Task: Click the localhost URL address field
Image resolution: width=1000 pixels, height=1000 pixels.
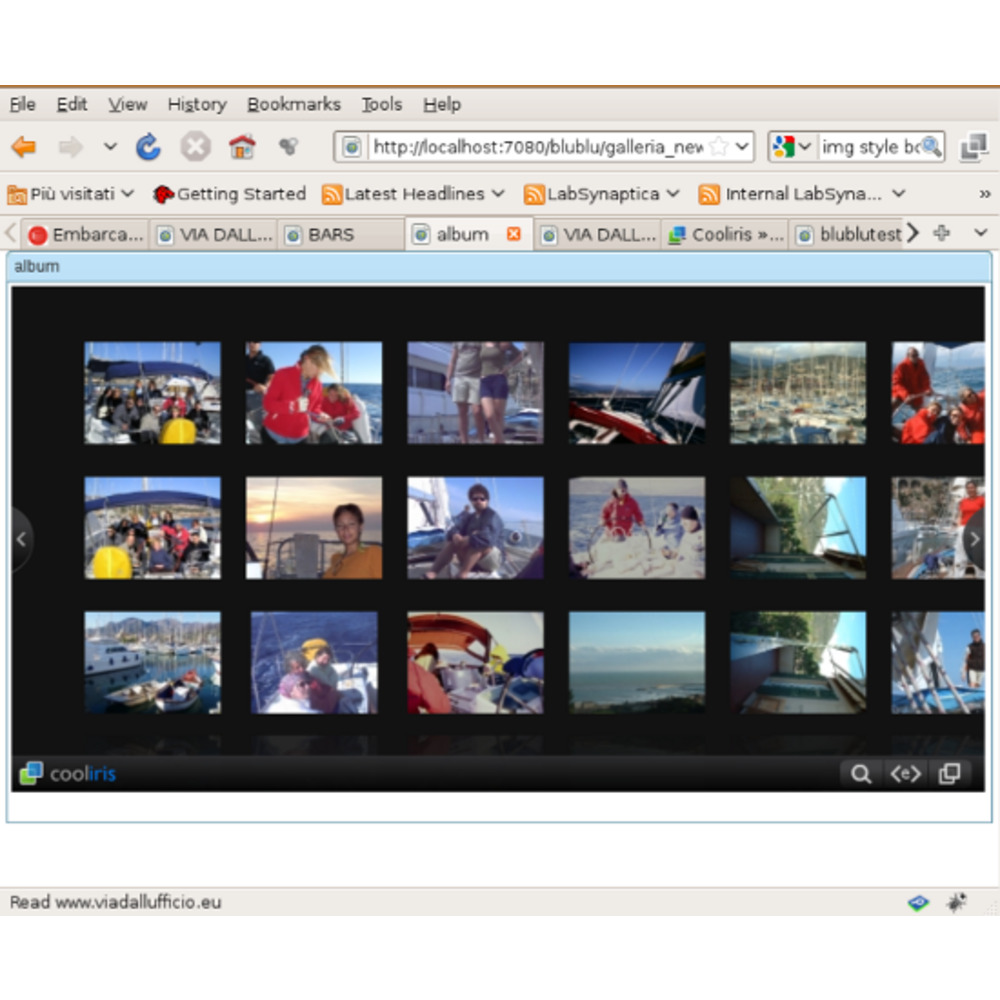Action: pyautogui.click(x=535, y=147)
